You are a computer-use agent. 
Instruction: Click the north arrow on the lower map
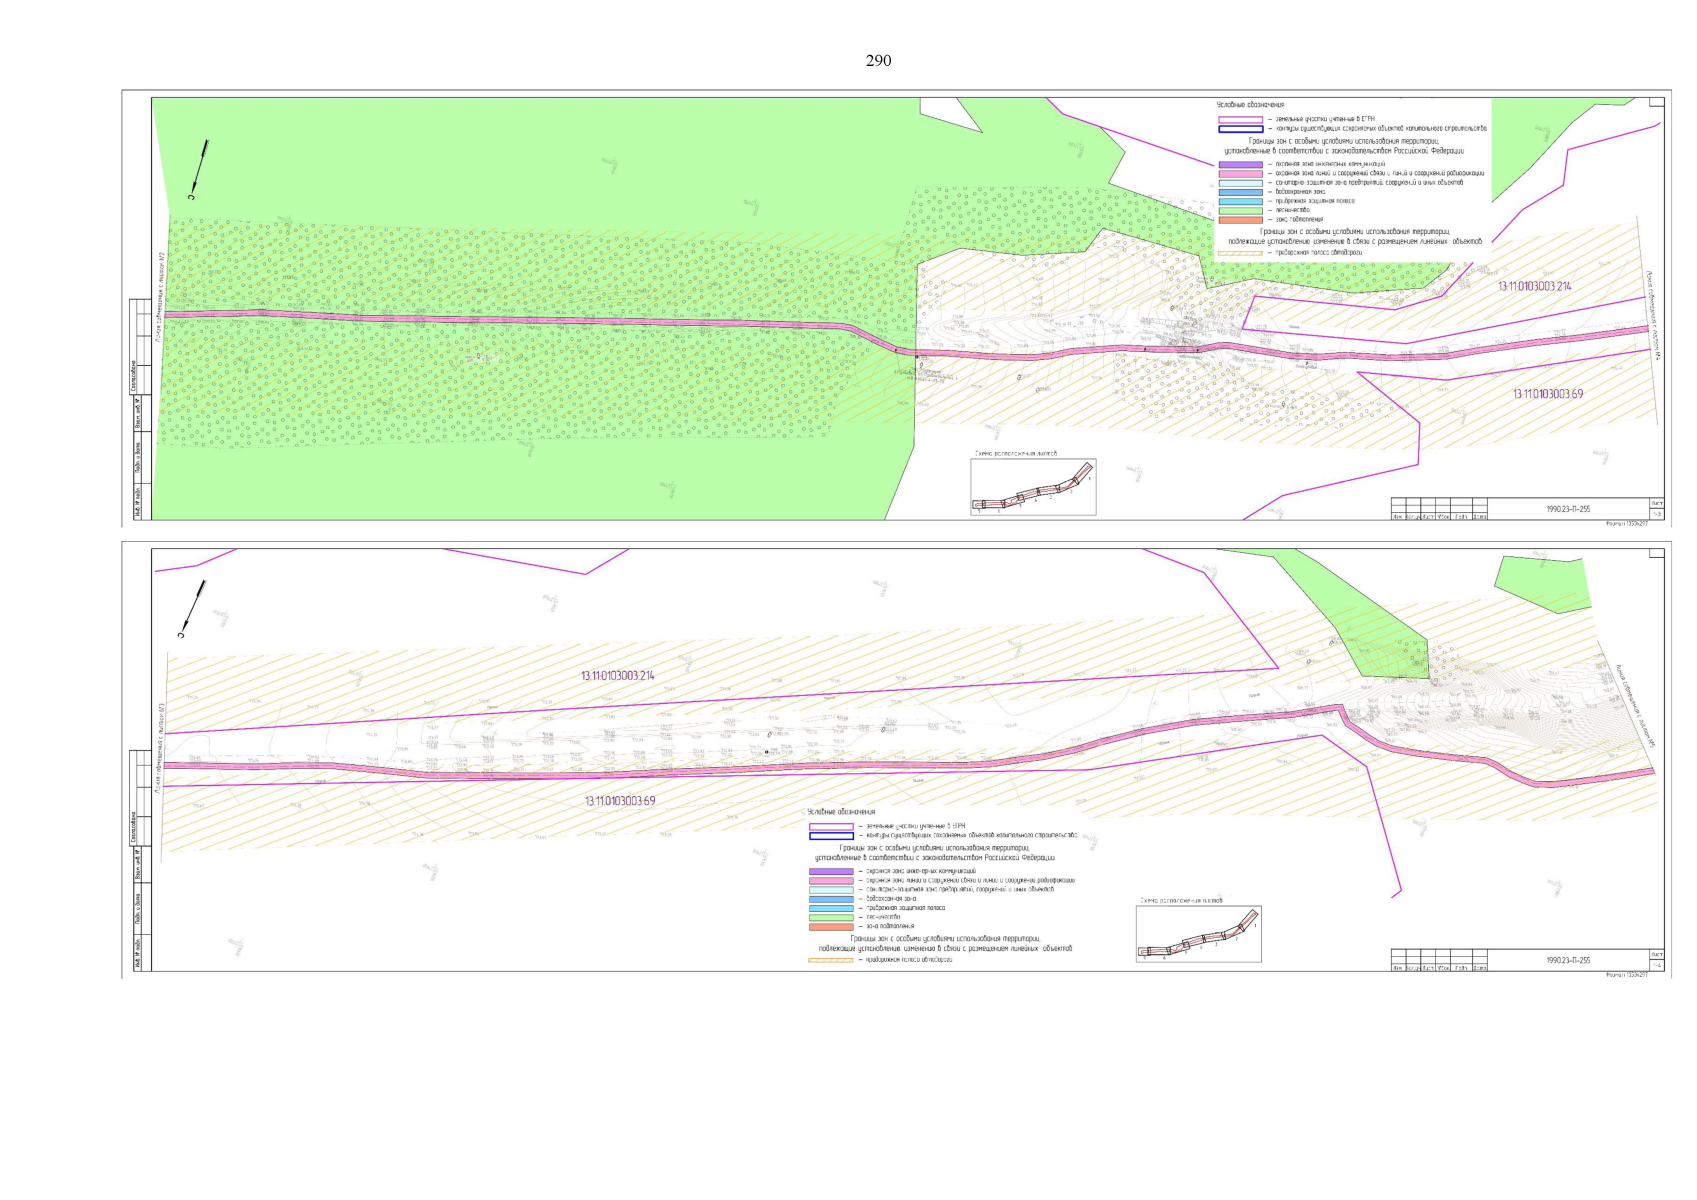pos(194,607)
